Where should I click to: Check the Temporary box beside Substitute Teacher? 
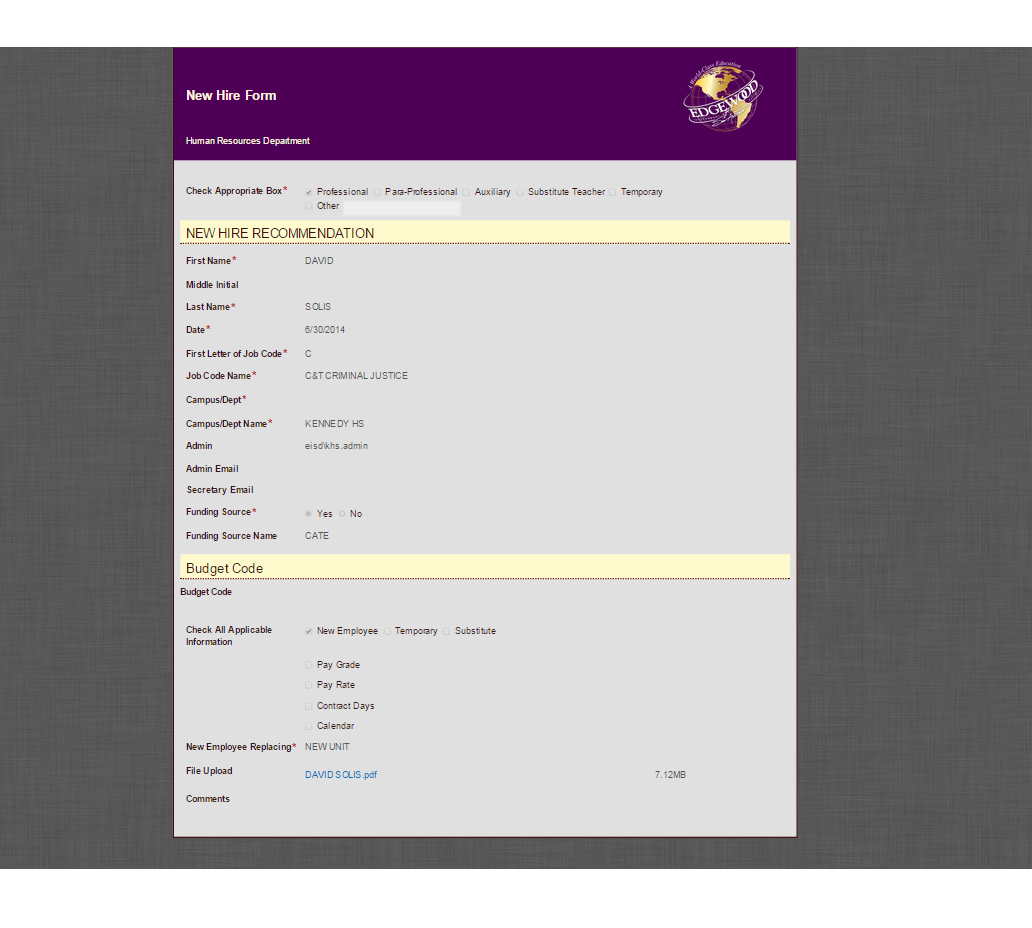(613, 192)
